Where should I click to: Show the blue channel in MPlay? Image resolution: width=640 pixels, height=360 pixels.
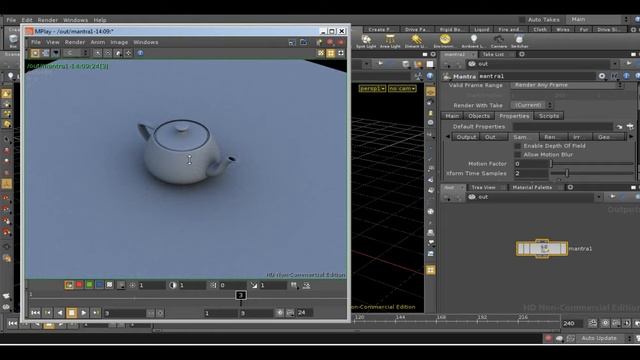coord(99,285)
